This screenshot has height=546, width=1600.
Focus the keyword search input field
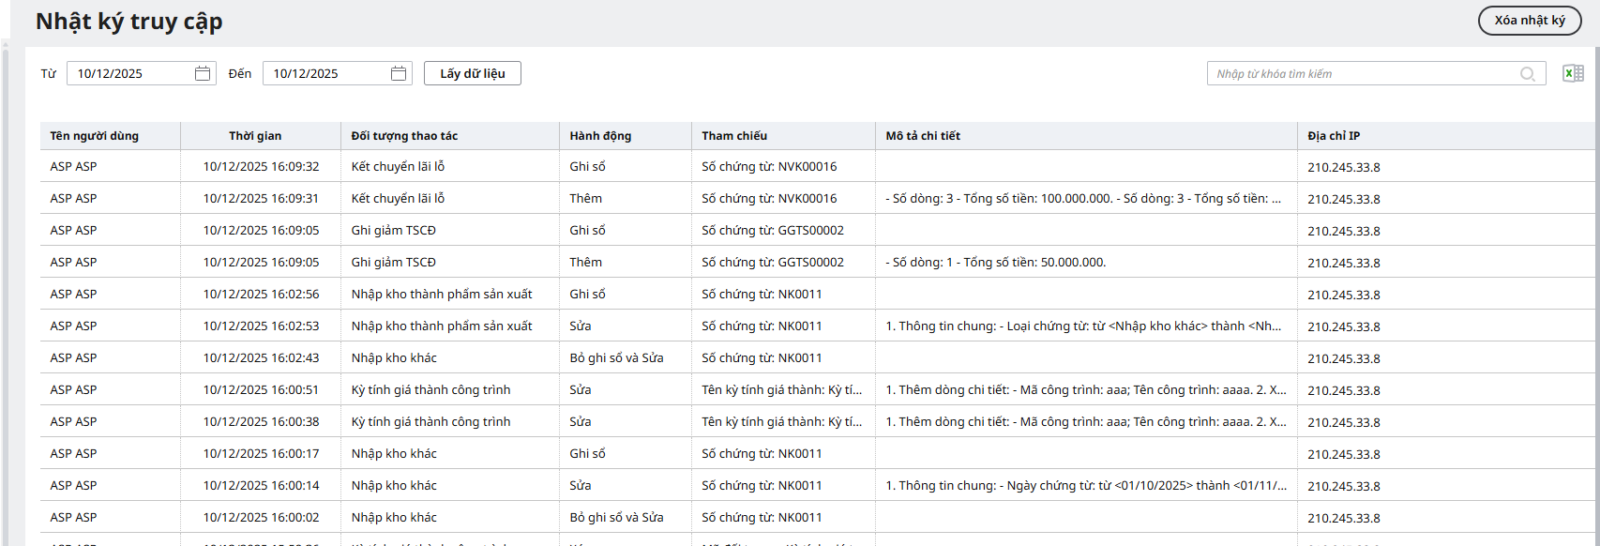coord(1360,74)
